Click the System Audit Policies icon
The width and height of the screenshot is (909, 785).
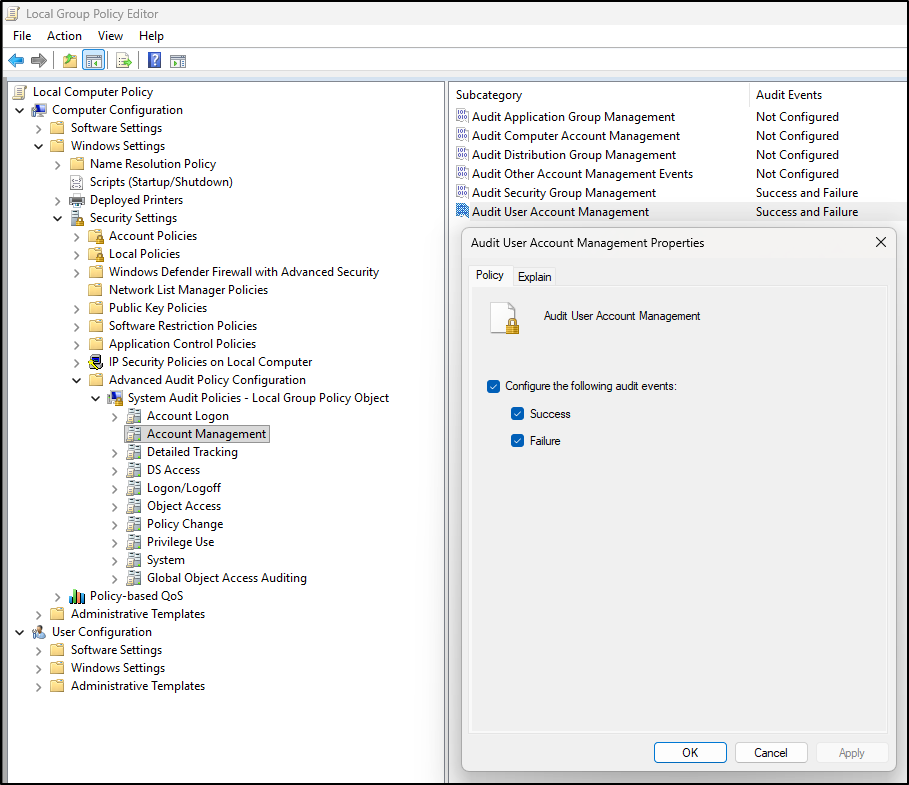(115, 398)
